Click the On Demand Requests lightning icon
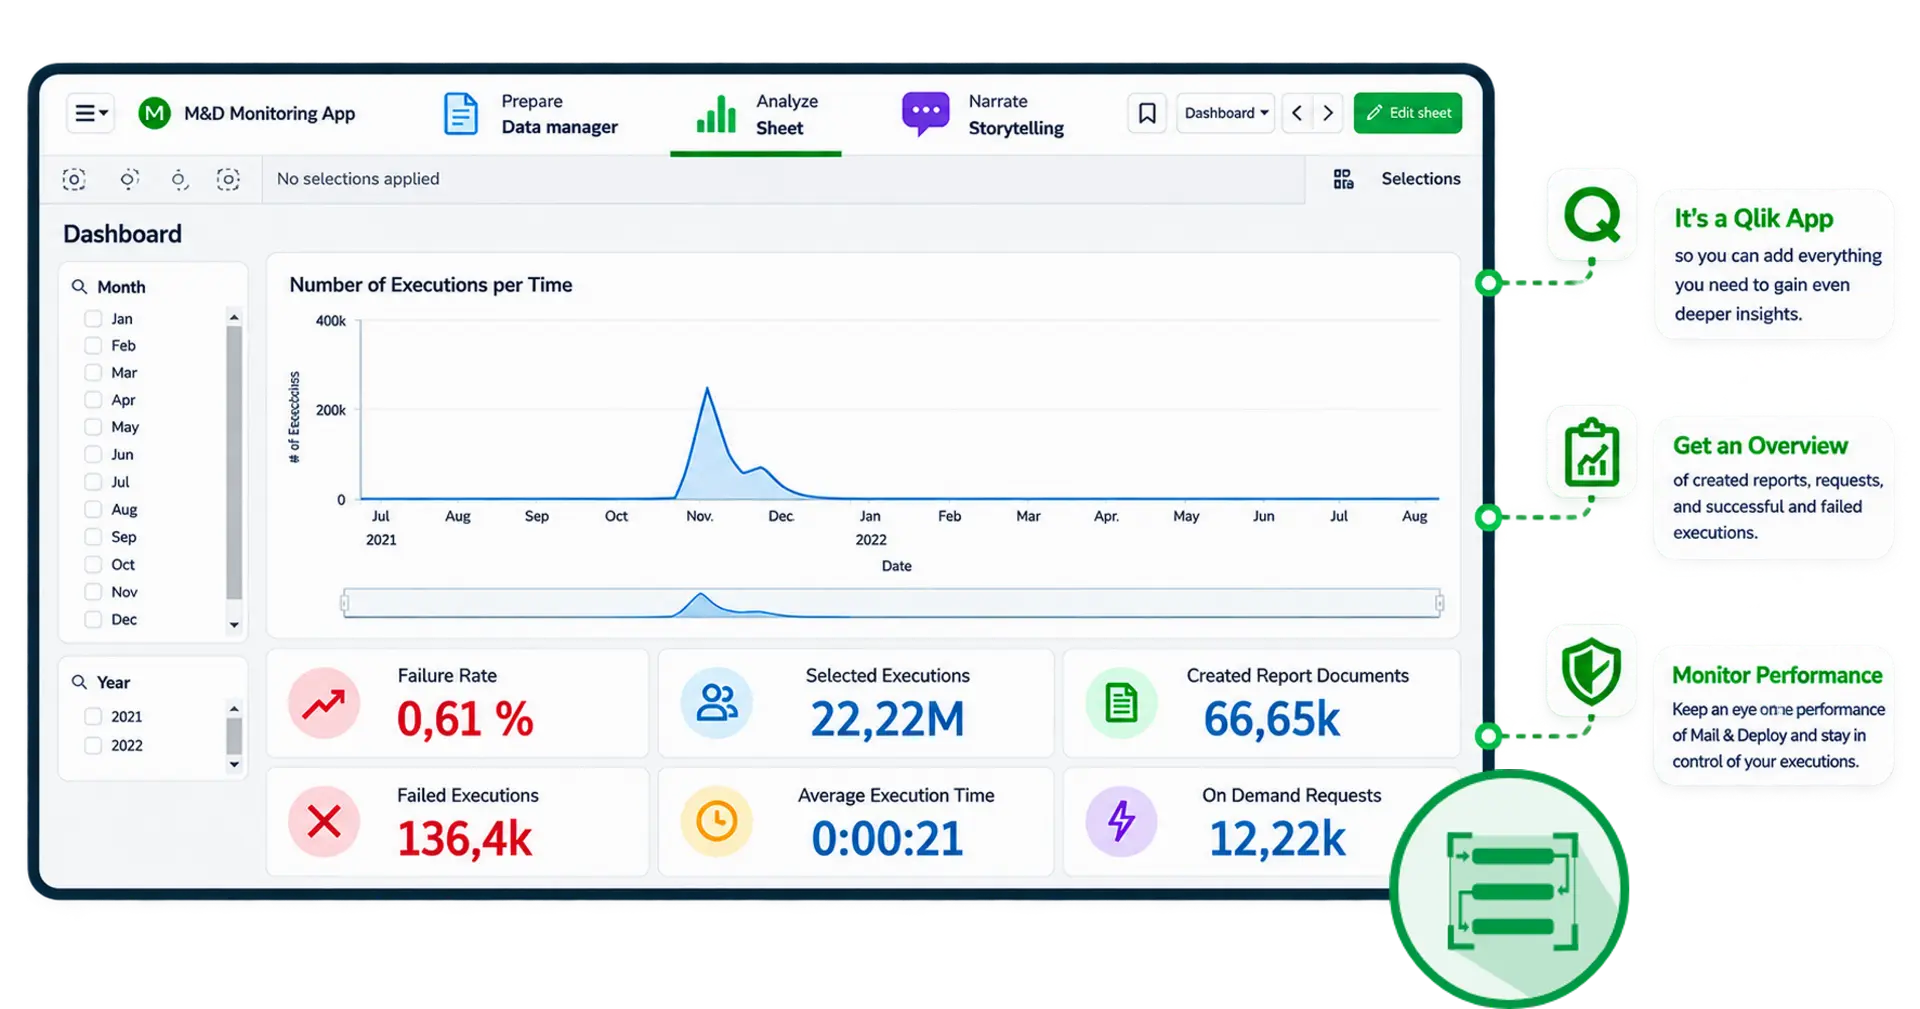 (1121, 821)
